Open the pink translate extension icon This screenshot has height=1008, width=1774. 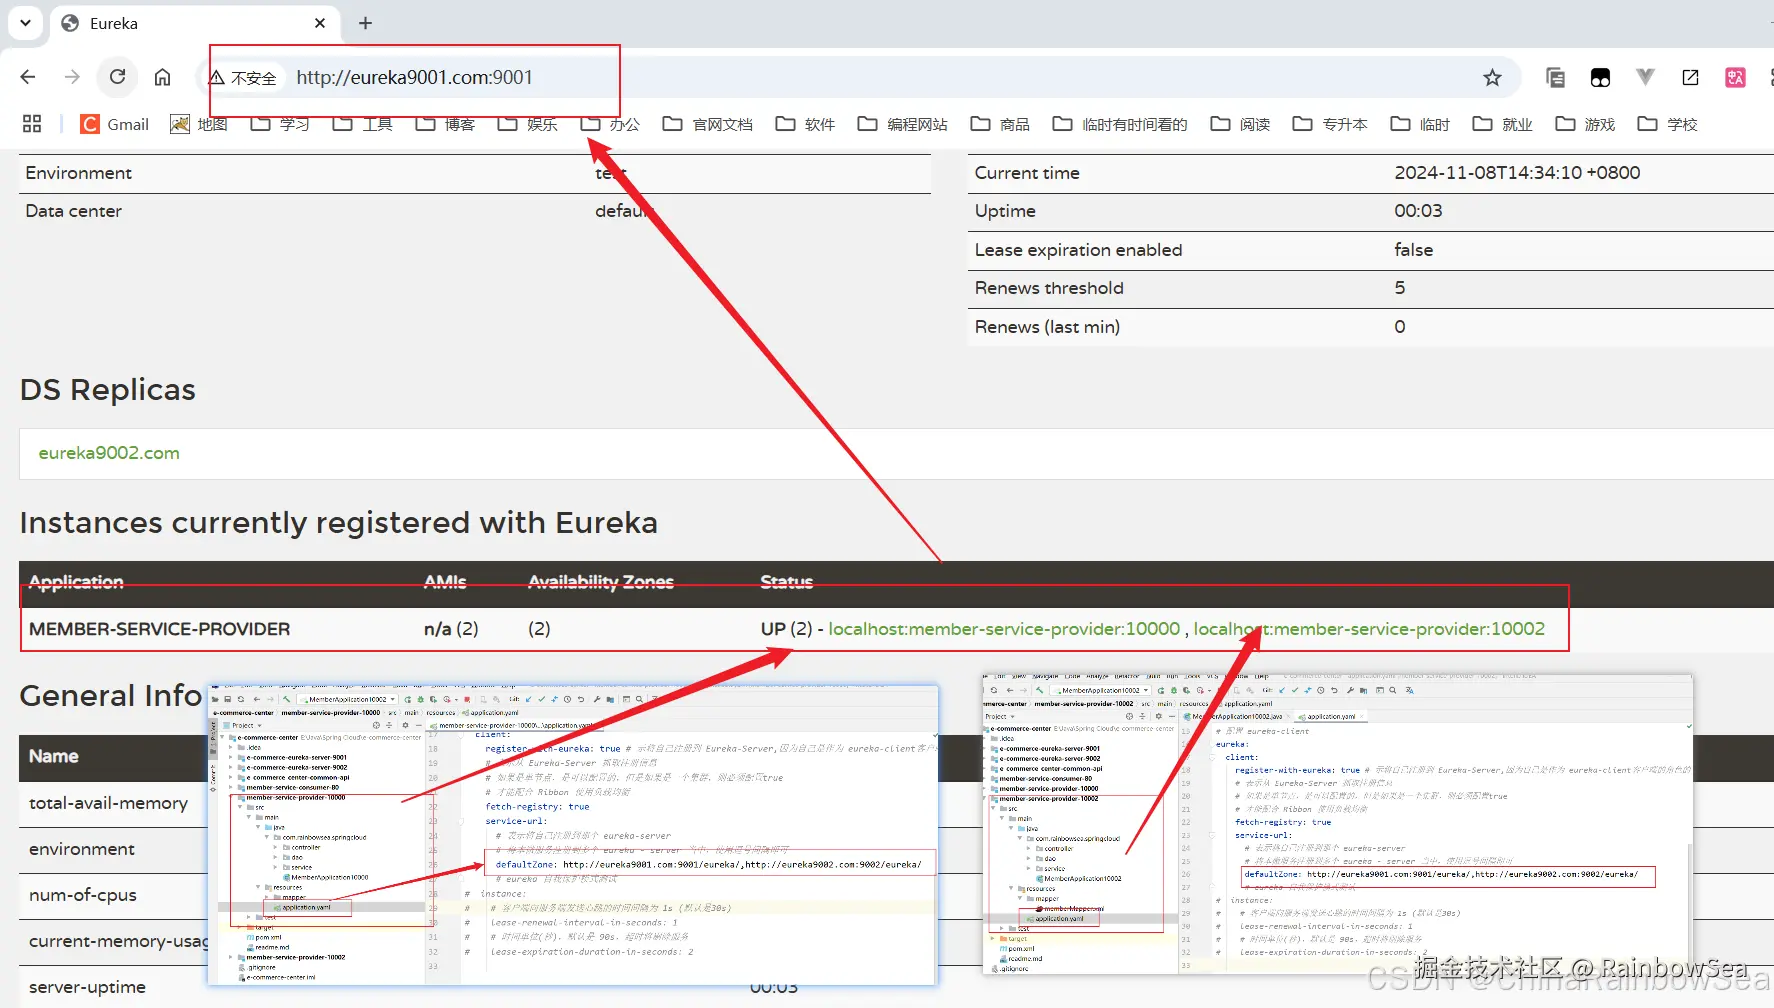coord(1735,77)
